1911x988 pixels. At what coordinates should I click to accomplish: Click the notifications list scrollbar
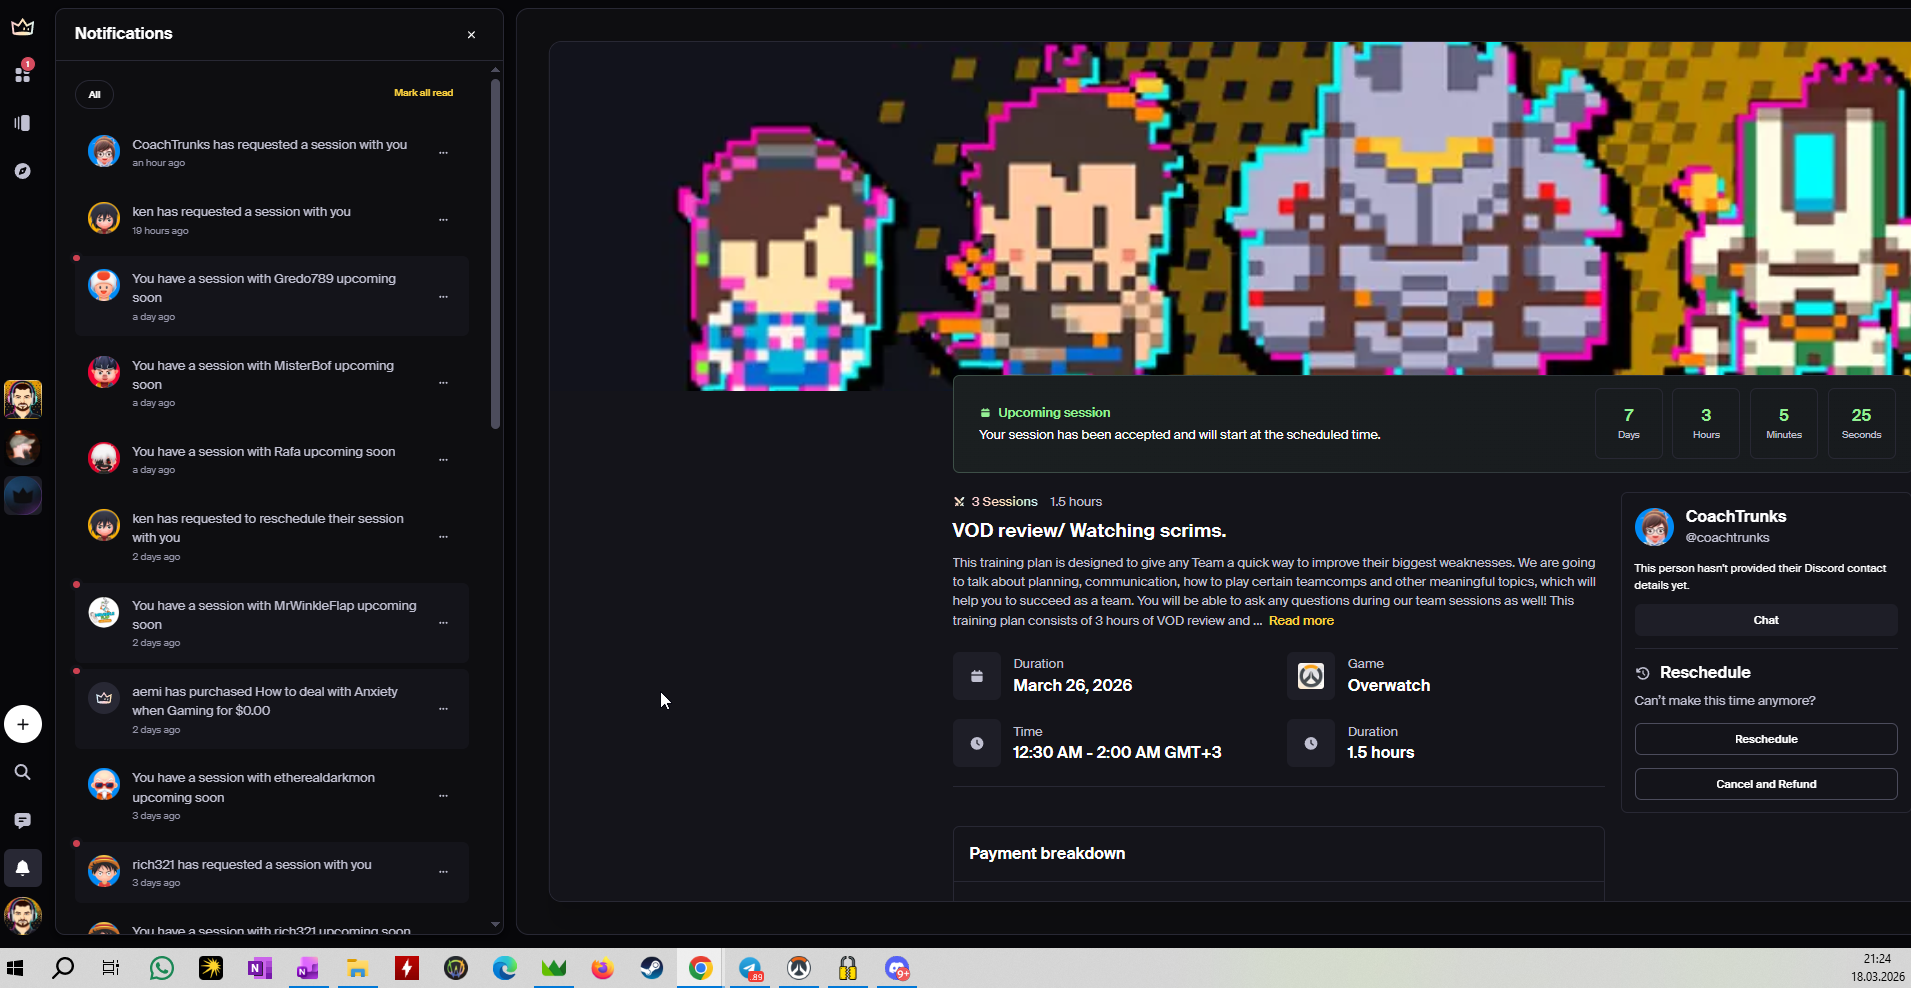point(495,253)
